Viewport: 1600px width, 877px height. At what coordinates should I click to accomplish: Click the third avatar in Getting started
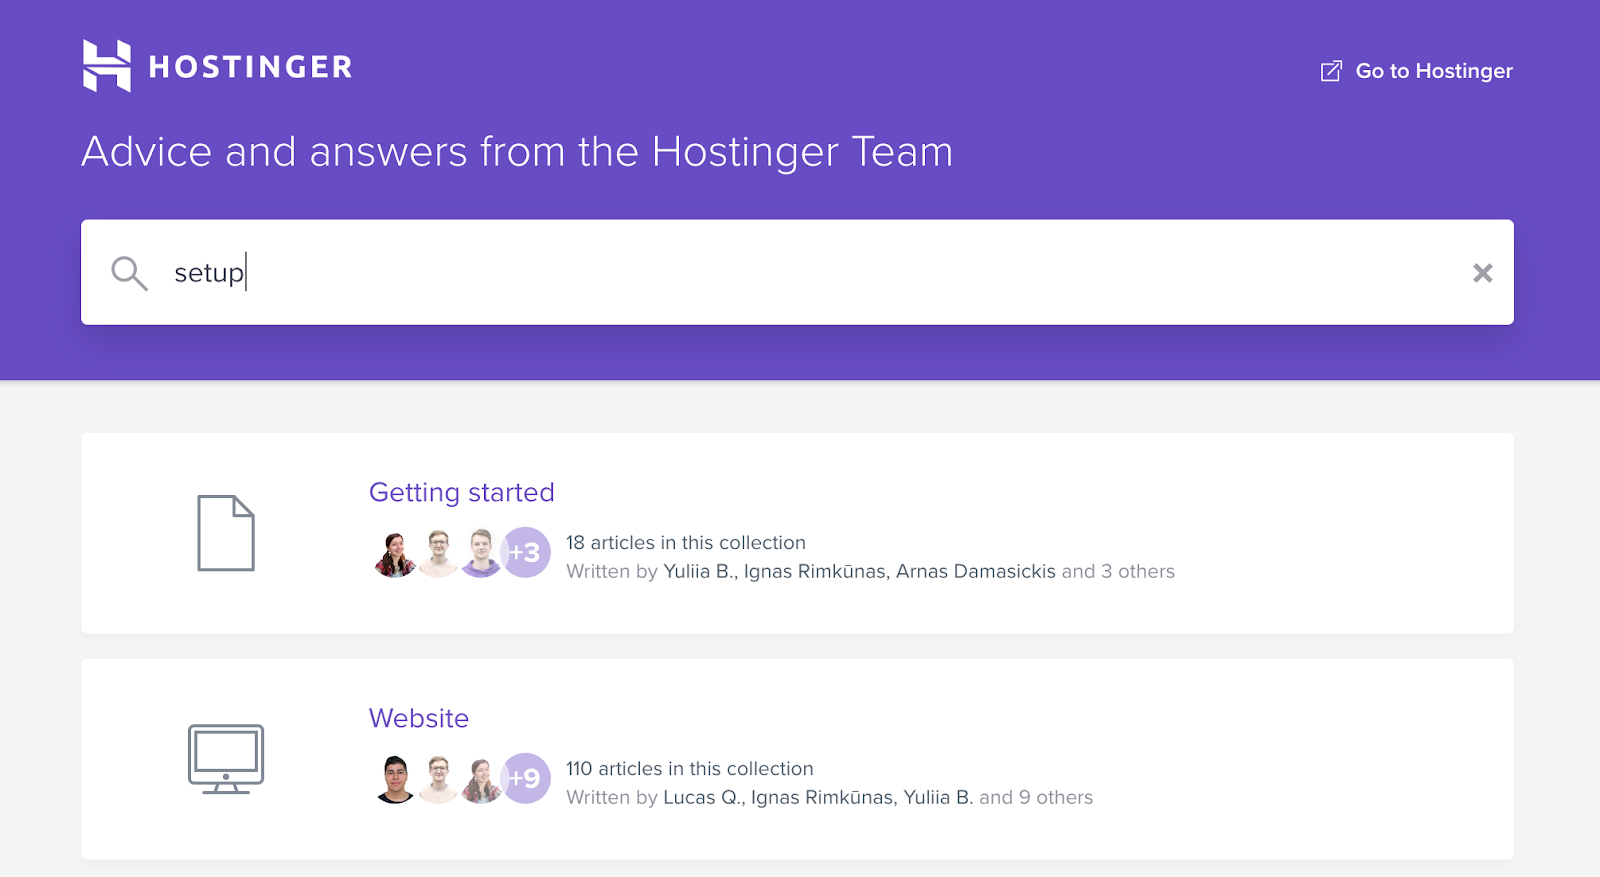pos(481,553)
